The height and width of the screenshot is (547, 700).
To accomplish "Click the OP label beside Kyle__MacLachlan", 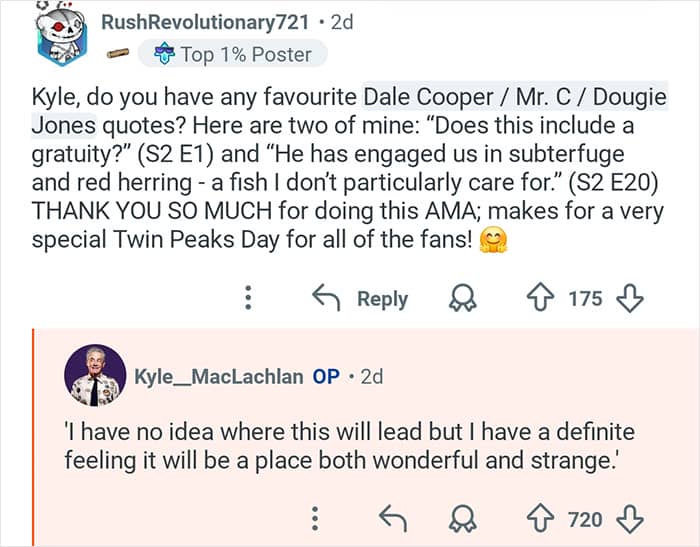I will 326,376.
